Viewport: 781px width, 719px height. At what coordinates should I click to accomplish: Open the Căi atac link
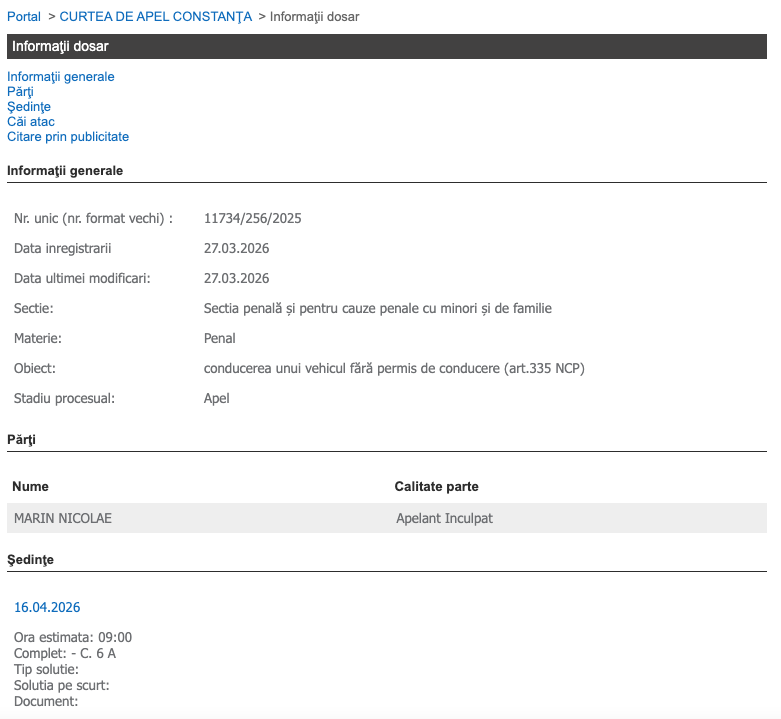pos(31,122)
